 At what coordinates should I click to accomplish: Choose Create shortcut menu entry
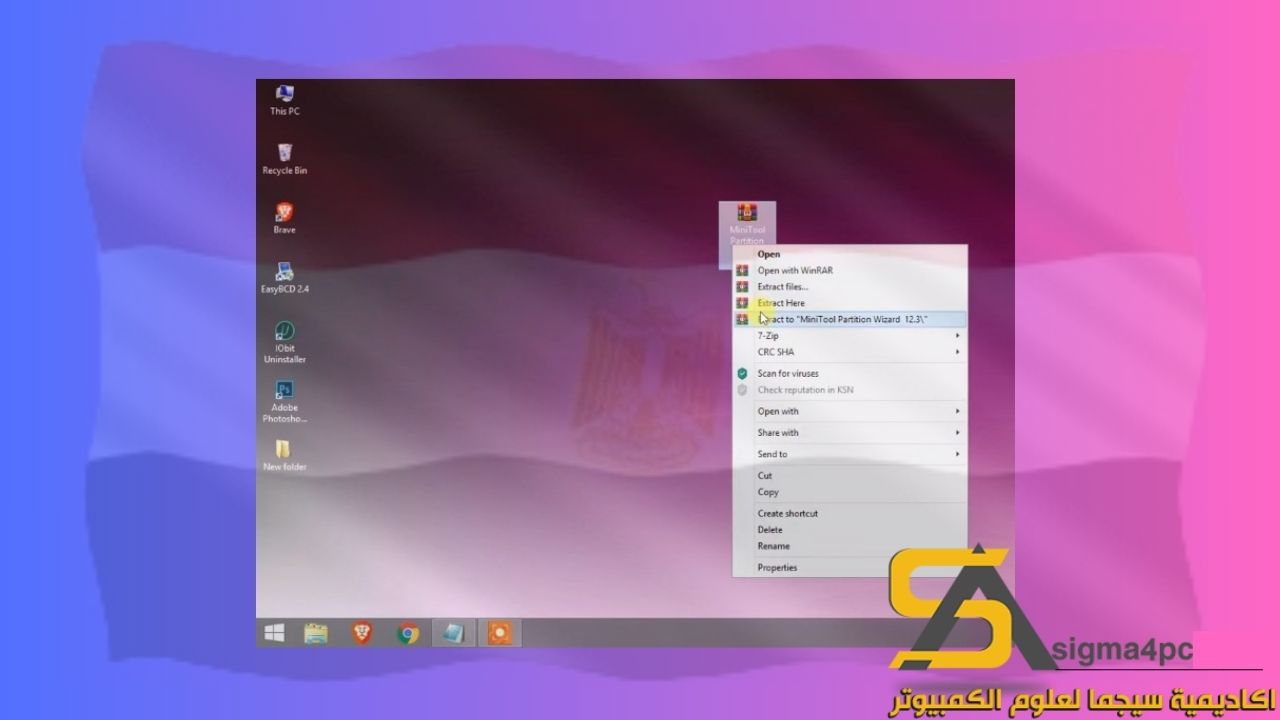850,513
